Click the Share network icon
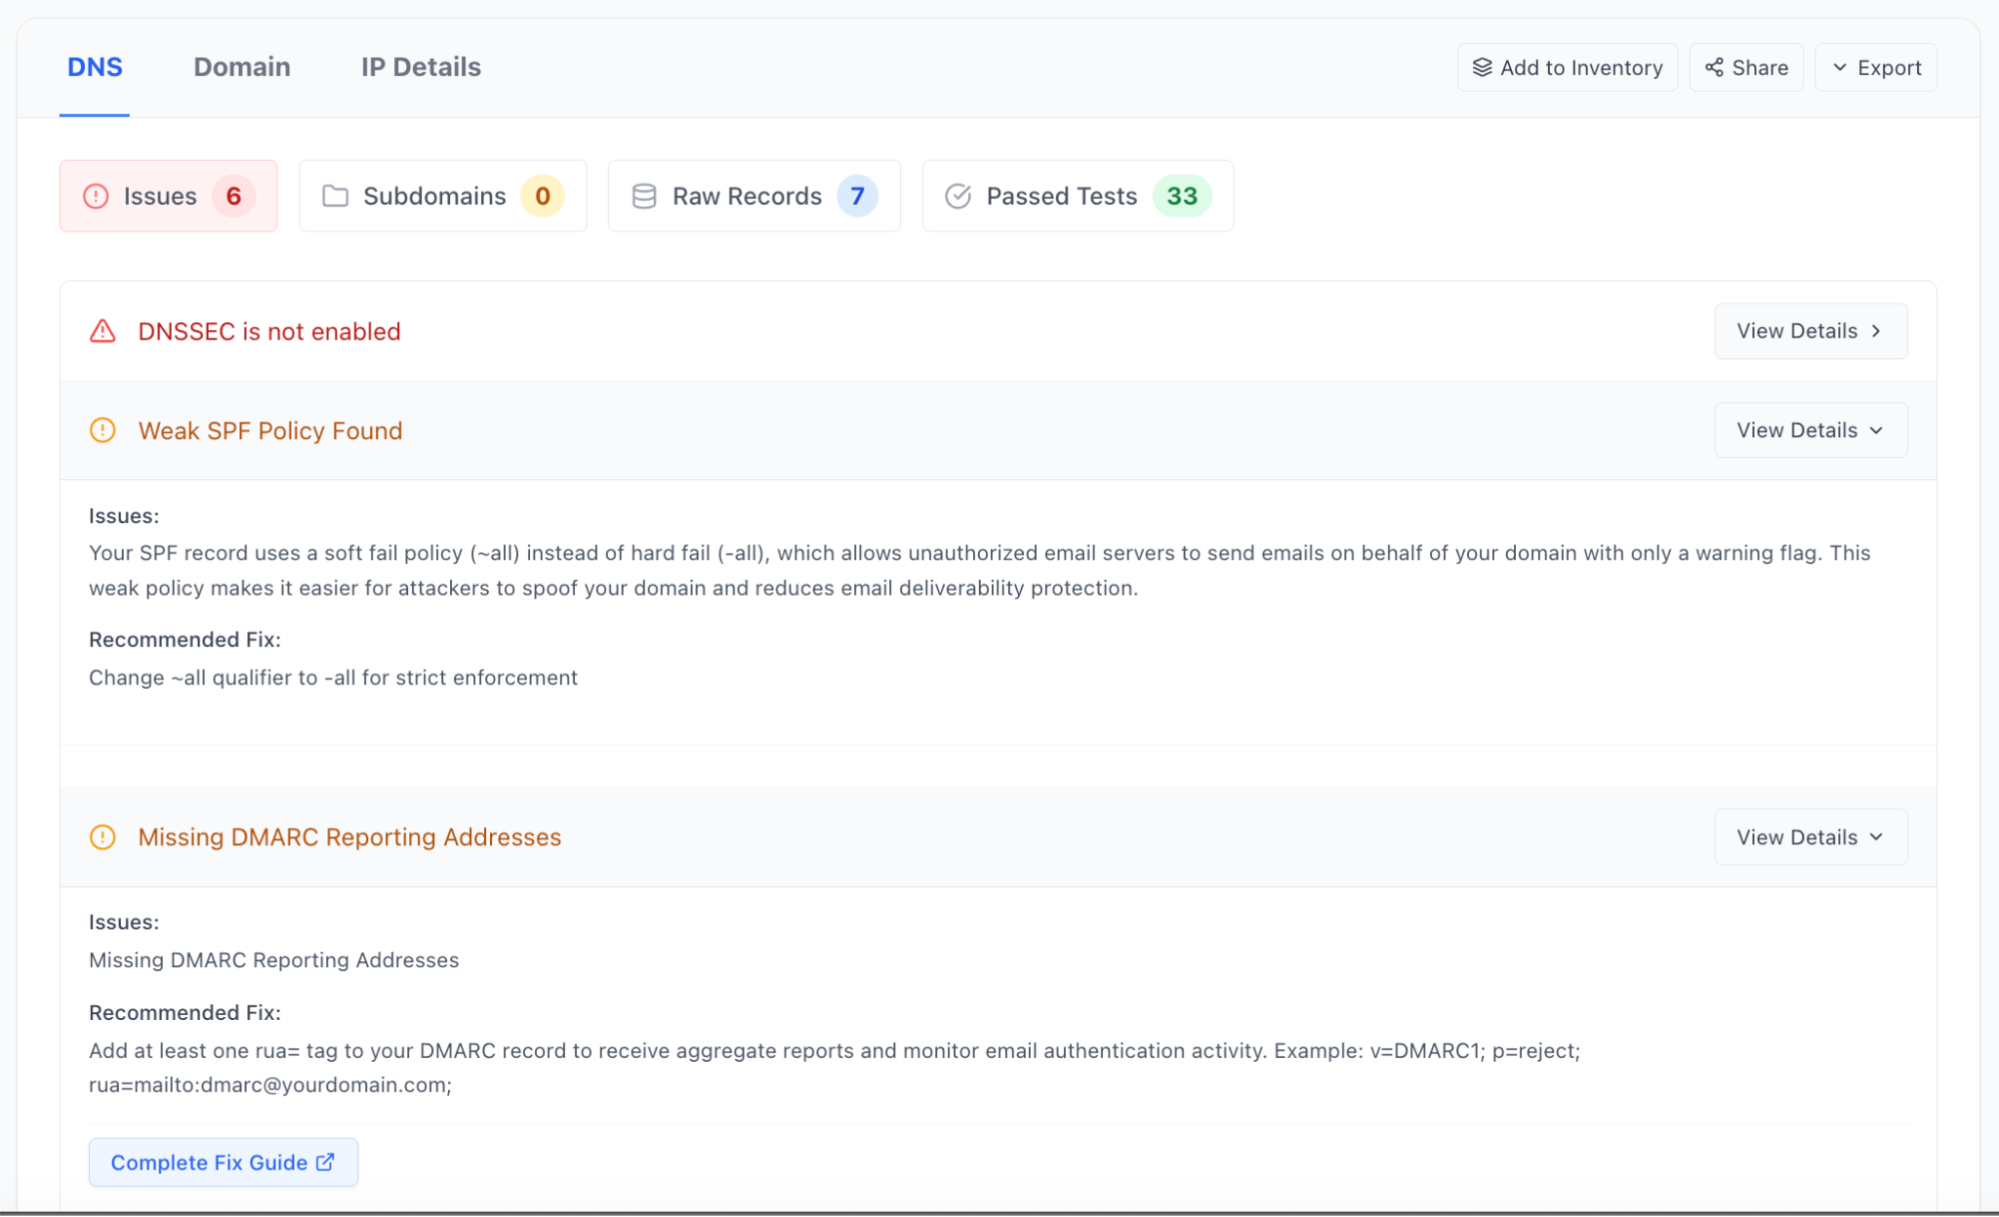The height and width of the screenshot is (1217, 1999). pyautogui.click(x=1714, y=67)
